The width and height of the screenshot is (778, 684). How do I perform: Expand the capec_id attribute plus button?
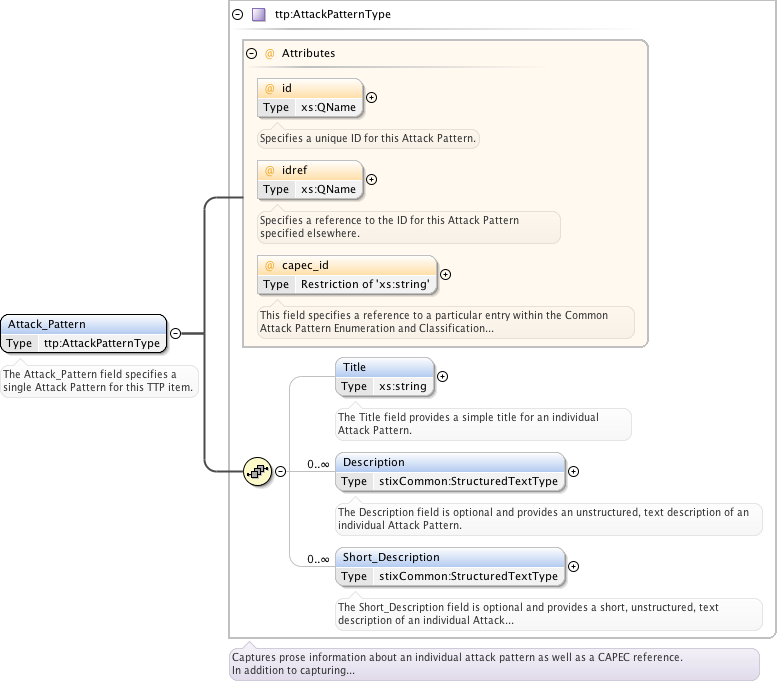click(x=446, y=275)
